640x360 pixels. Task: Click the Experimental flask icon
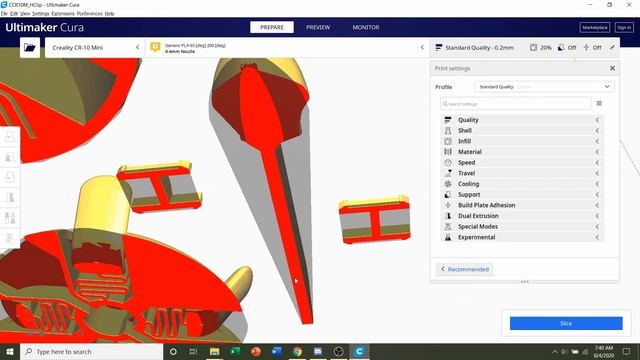tap(448, 237)
